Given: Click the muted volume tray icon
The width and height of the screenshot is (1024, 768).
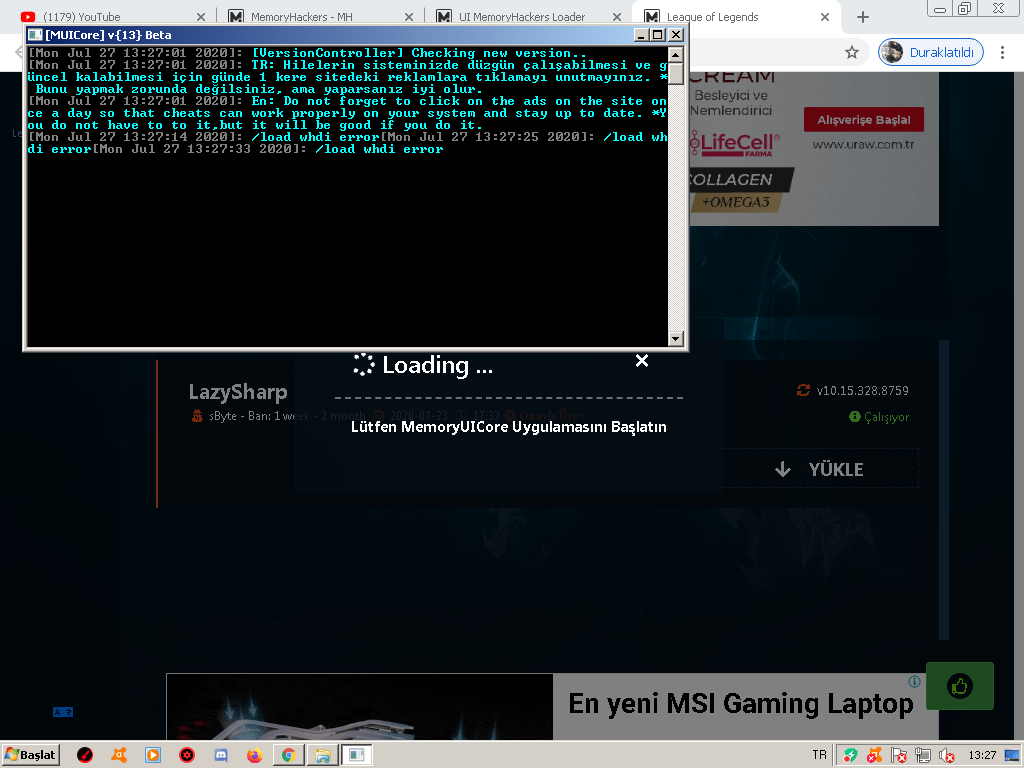Looking at the screenshot, I should pyautogui.click(x=946, y=756).
